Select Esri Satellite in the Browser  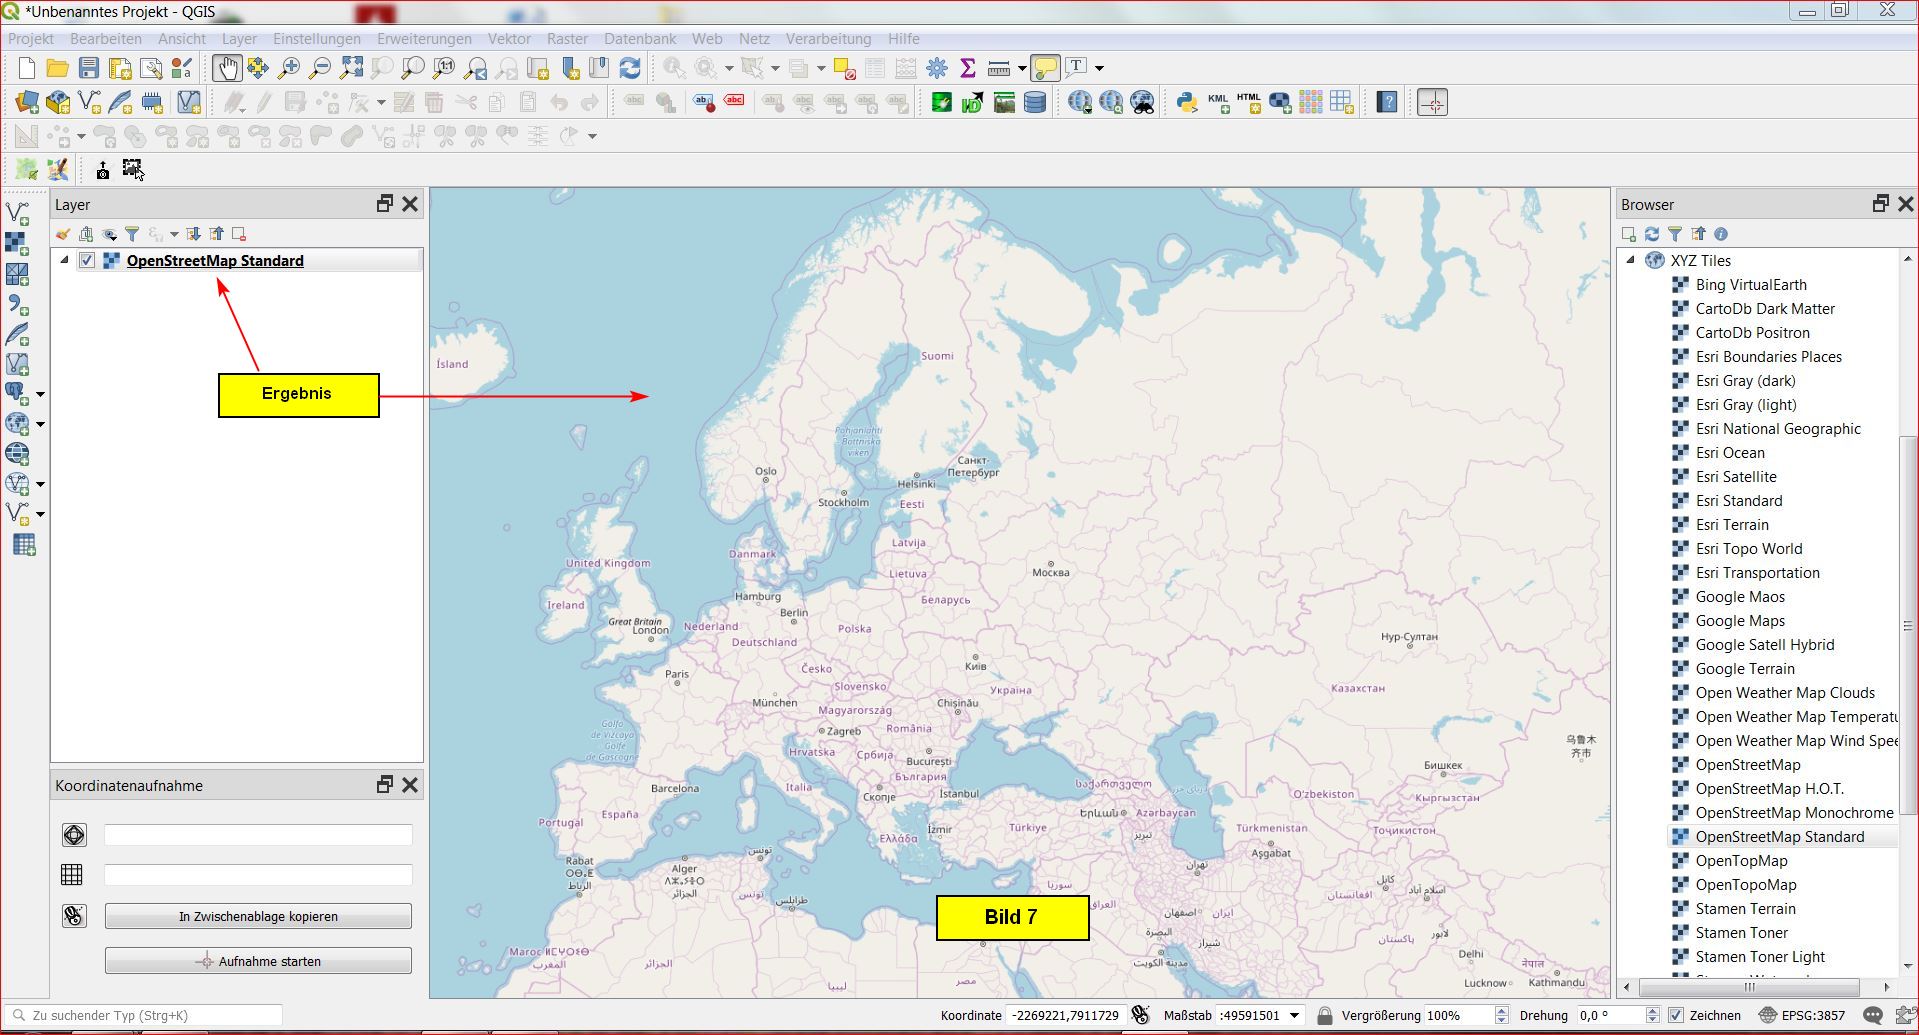click(1736, 477)
